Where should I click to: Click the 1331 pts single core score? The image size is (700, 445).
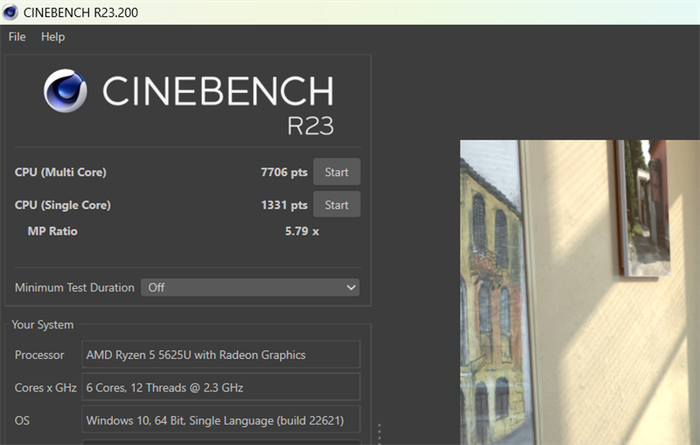click(x=283, y=205)
